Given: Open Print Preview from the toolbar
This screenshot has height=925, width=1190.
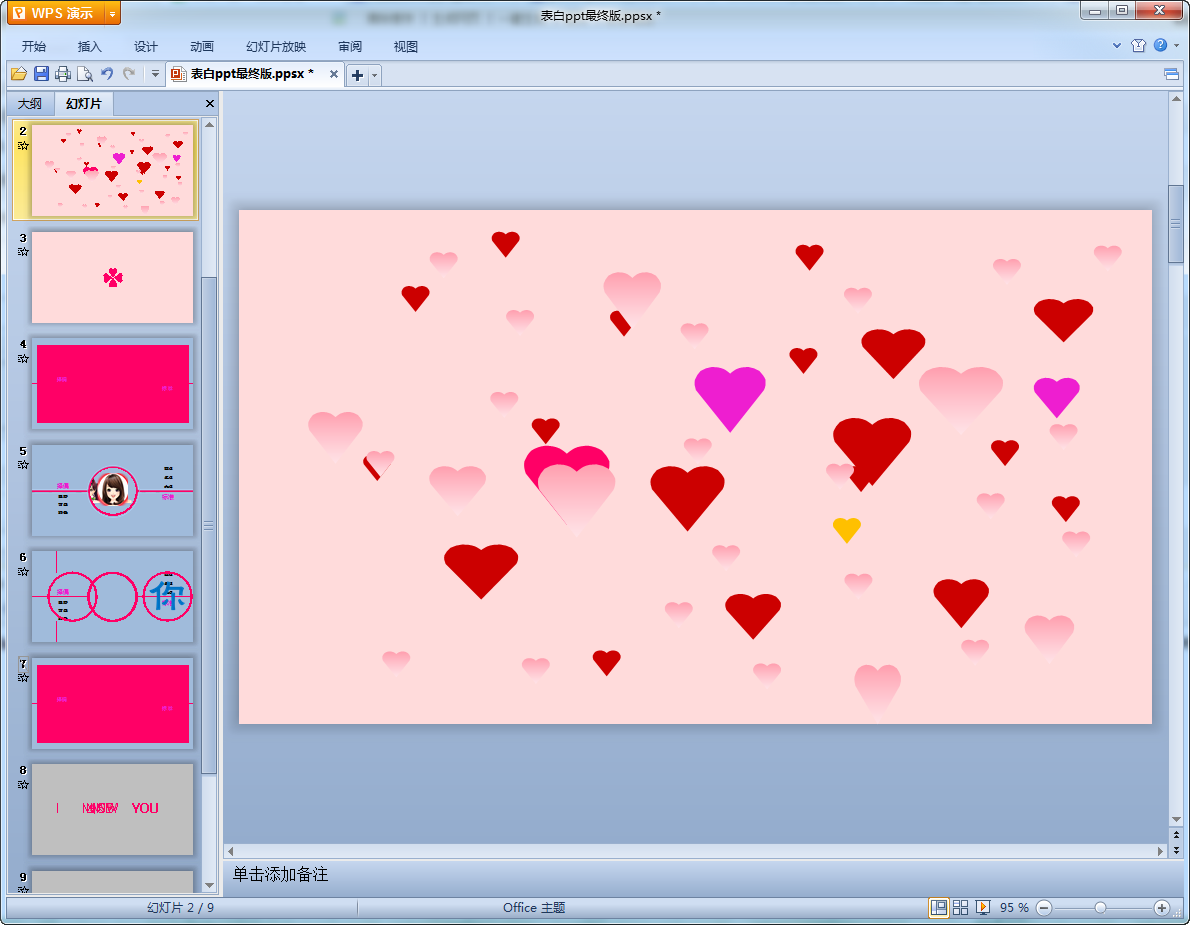Looking at the screenshot, I should tap(85, 74).
